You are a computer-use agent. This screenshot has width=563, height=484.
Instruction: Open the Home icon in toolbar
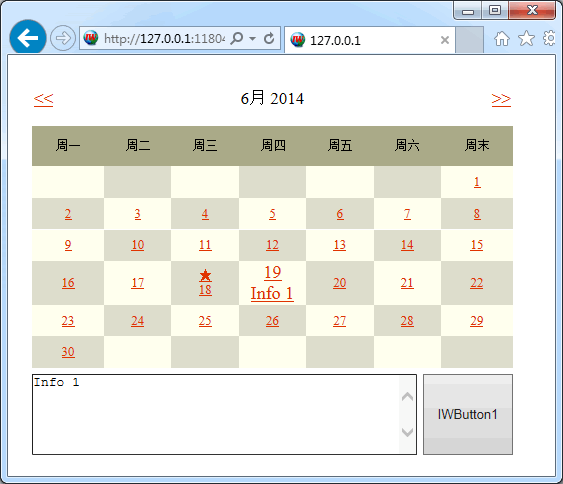(502, 38)
